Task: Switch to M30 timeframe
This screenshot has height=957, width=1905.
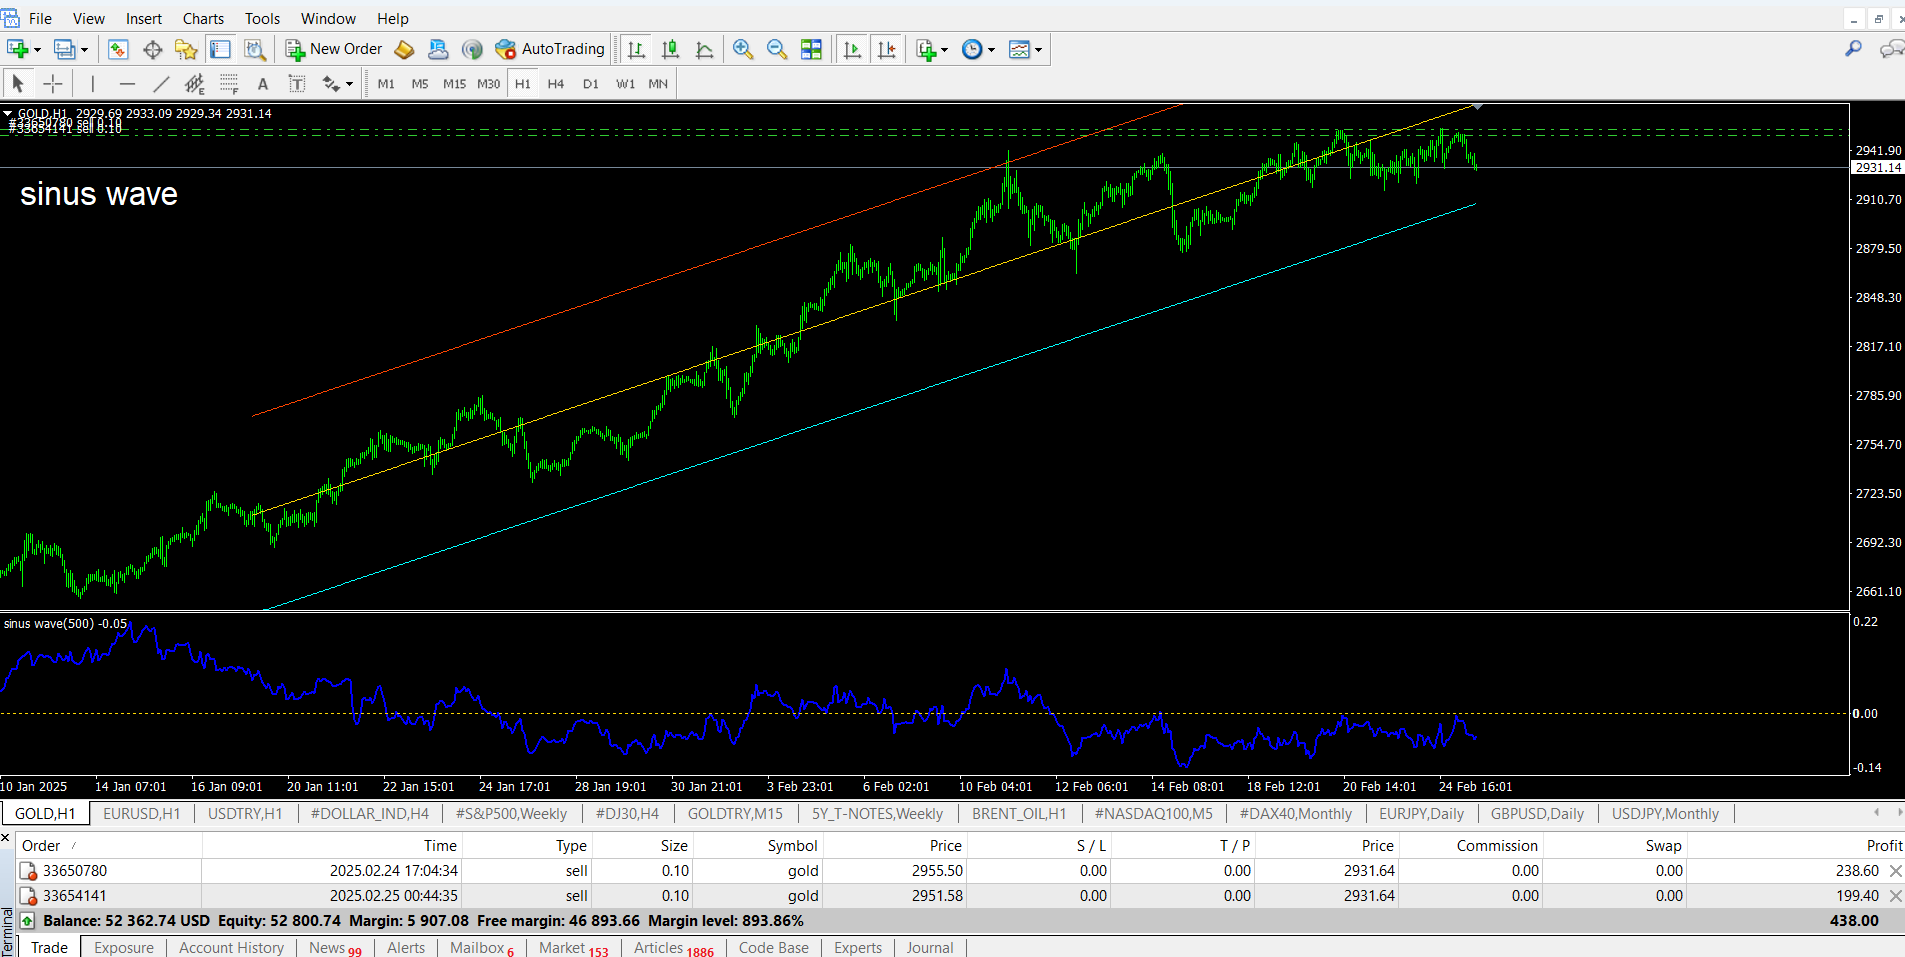Action: coord(488,84)
